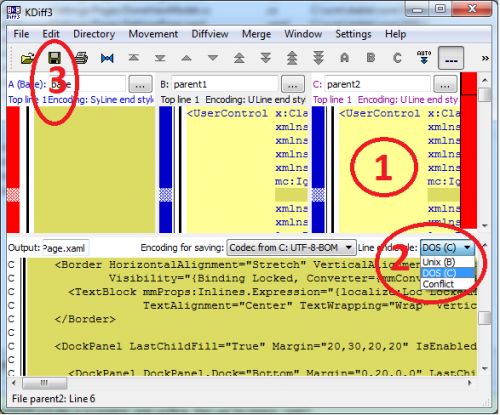Open the Movement menu
Image resolution: width=500 pixels, height=415 pixels.
point(153,34)
